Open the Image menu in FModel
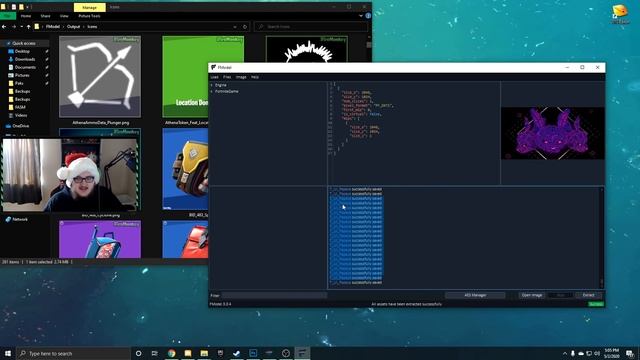Viewport: 640px width, 360px height. tap(241, 77)
